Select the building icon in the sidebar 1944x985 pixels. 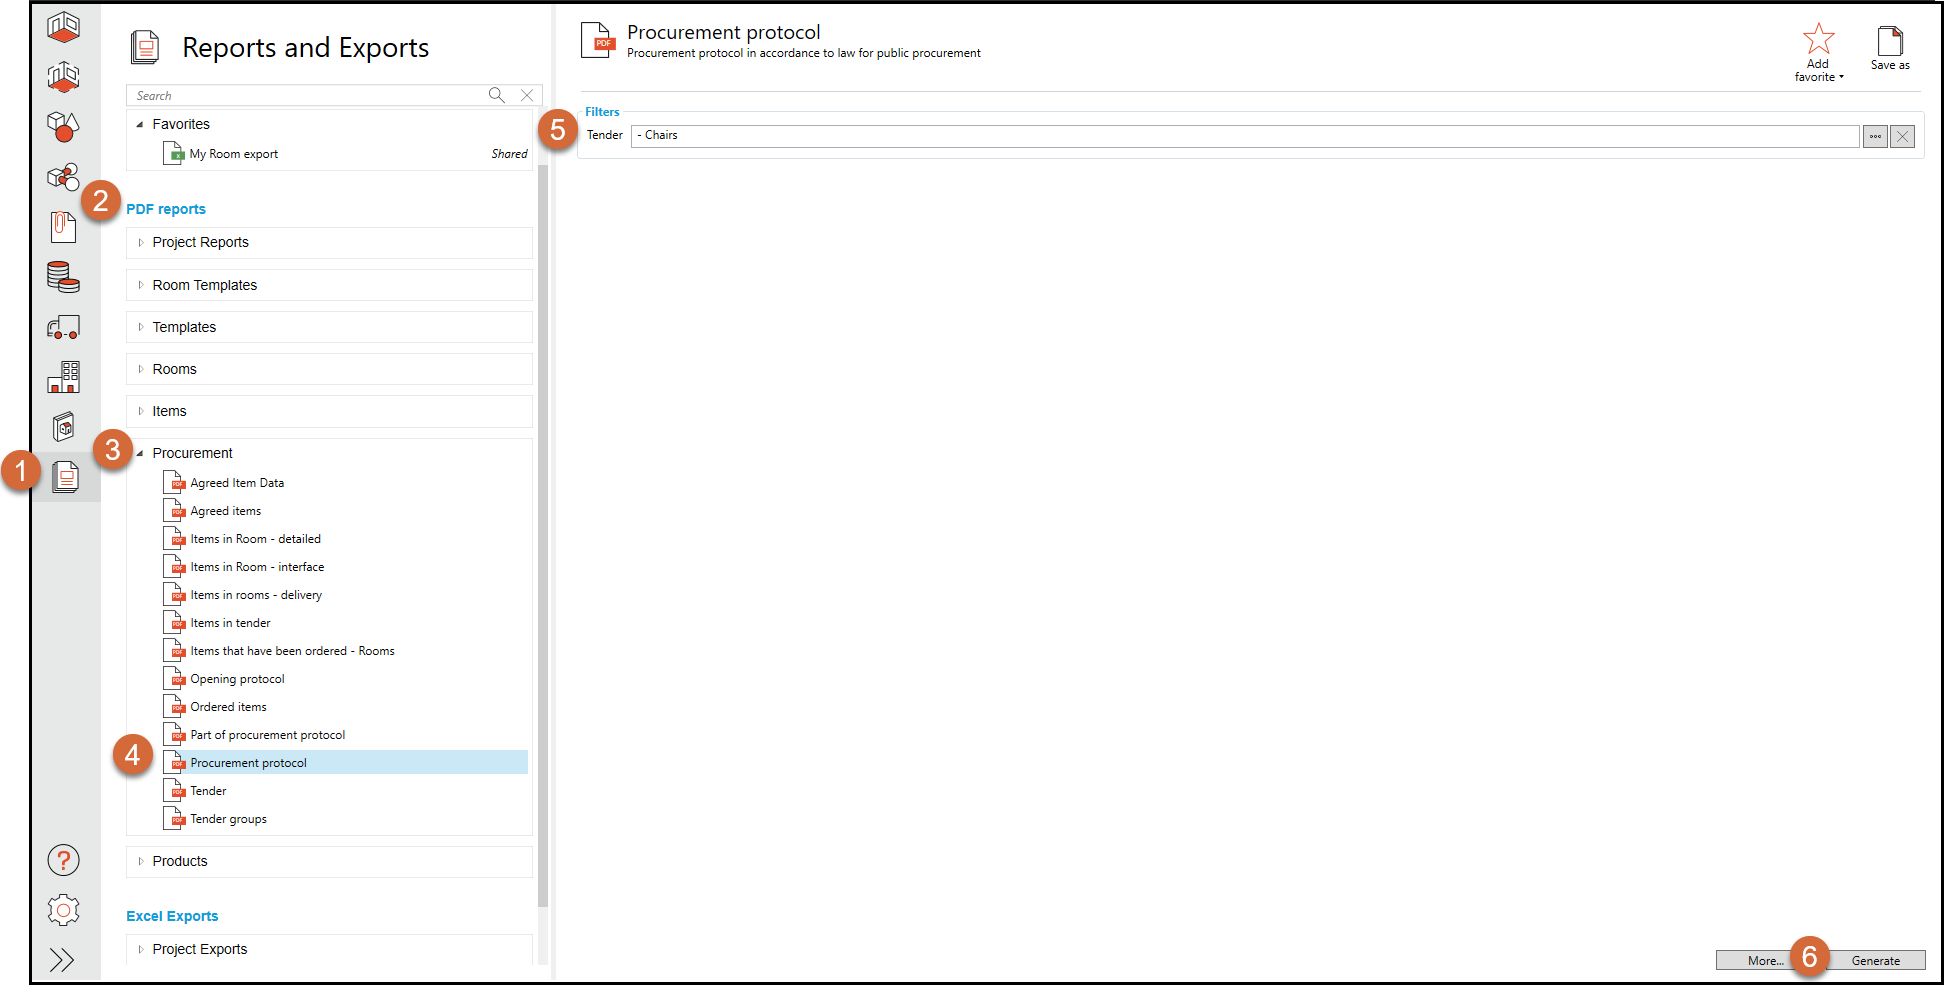tap(63, 377)
